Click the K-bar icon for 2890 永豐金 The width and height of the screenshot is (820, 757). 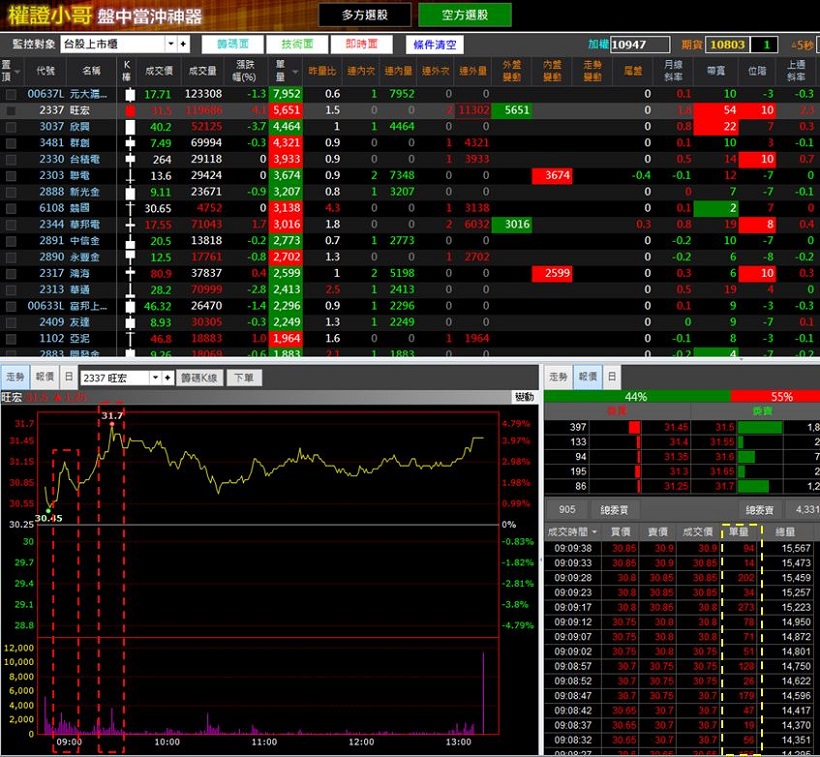pos(130,257)
